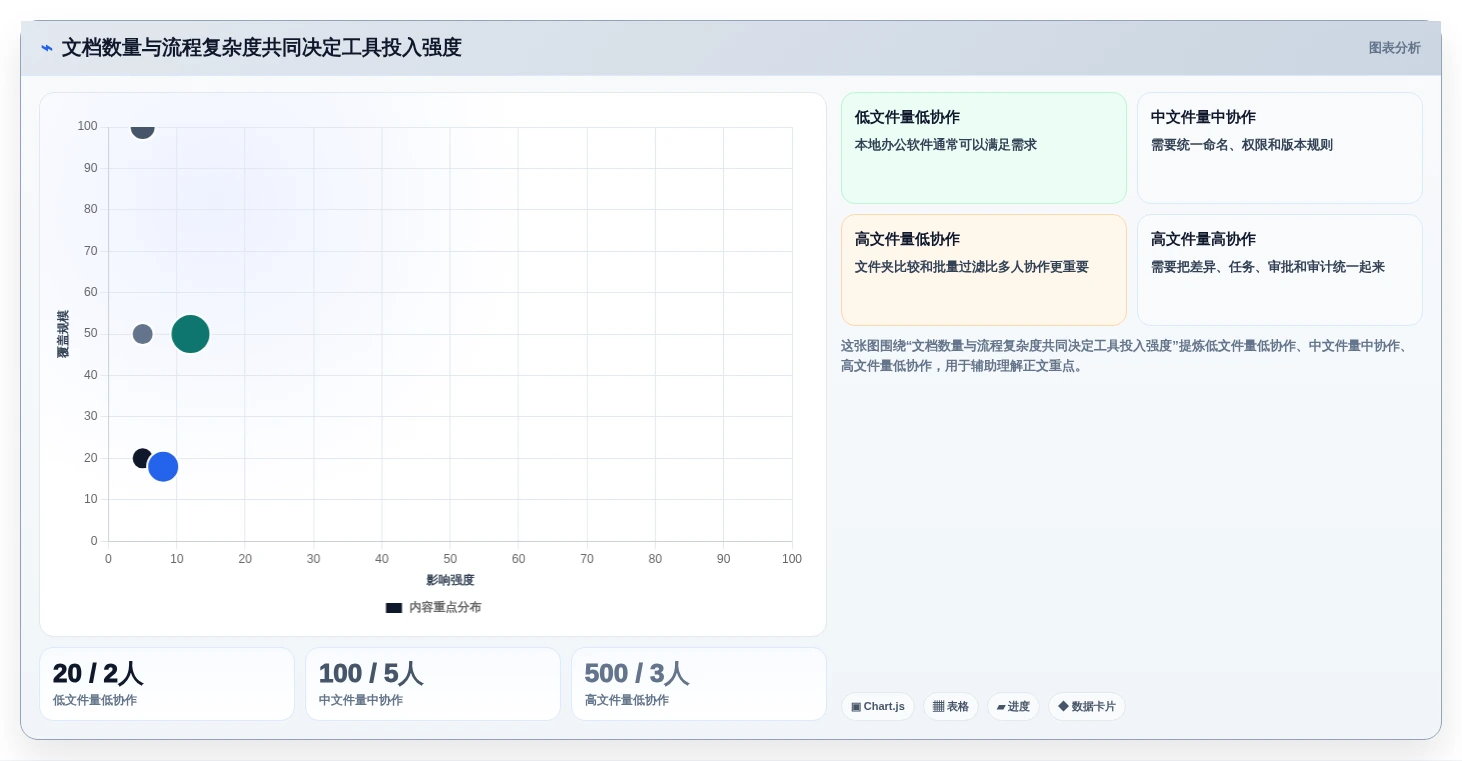
Task: Click the 500 / 3人 stat card
Action: tap(699, 684)
